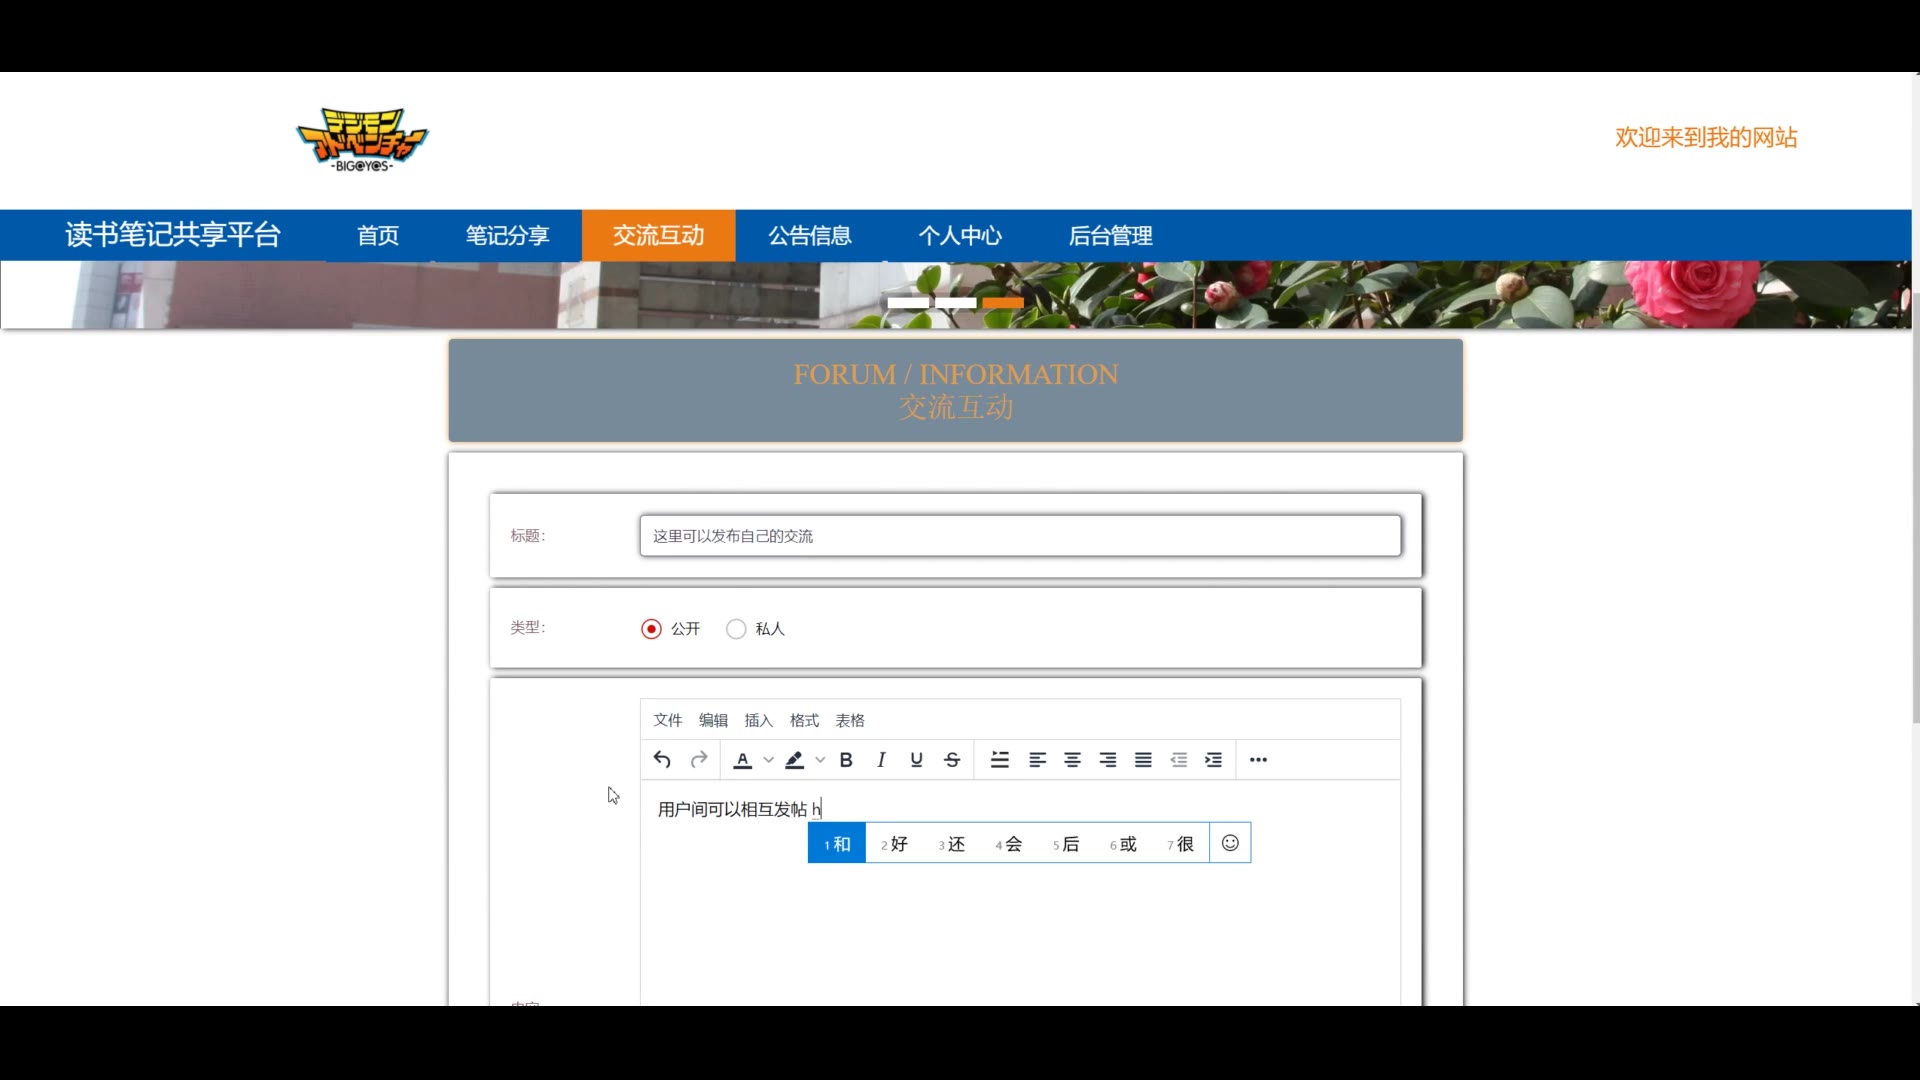Click the 标题 title input field
The width and height of the screenshot is (1920, 1080).
[1020, 536]
